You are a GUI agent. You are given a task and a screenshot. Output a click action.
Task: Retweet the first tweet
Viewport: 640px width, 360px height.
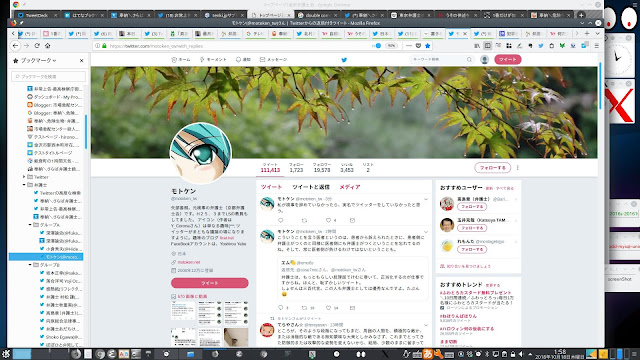click(x=304, y=220)
